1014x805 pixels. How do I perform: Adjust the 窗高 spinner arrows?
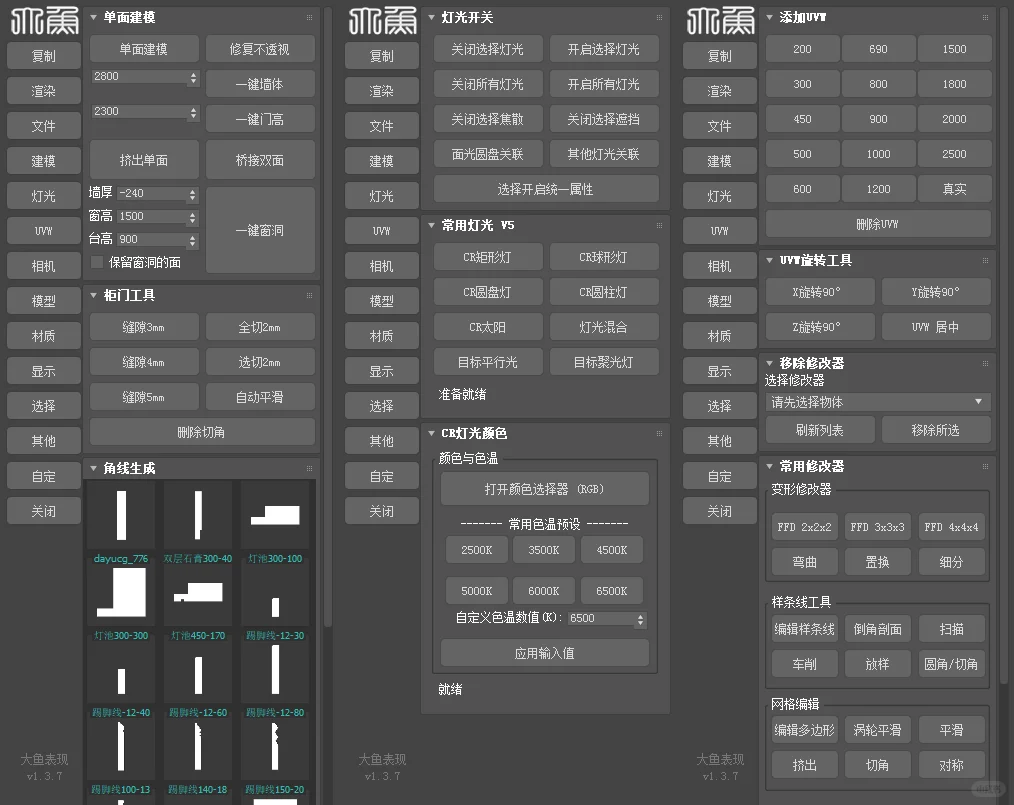point(193,218)
